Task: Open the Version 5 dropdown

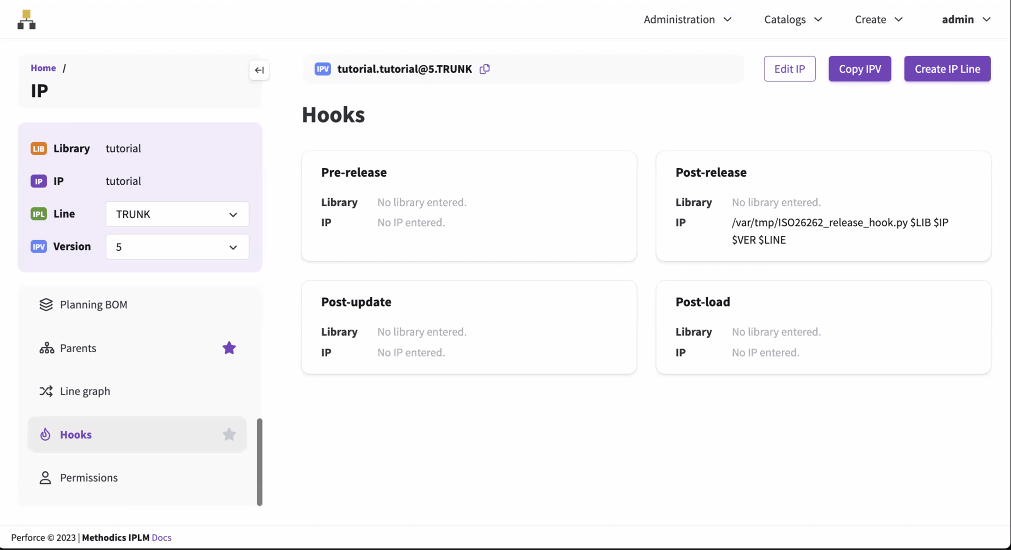Action: pos(177,247)
